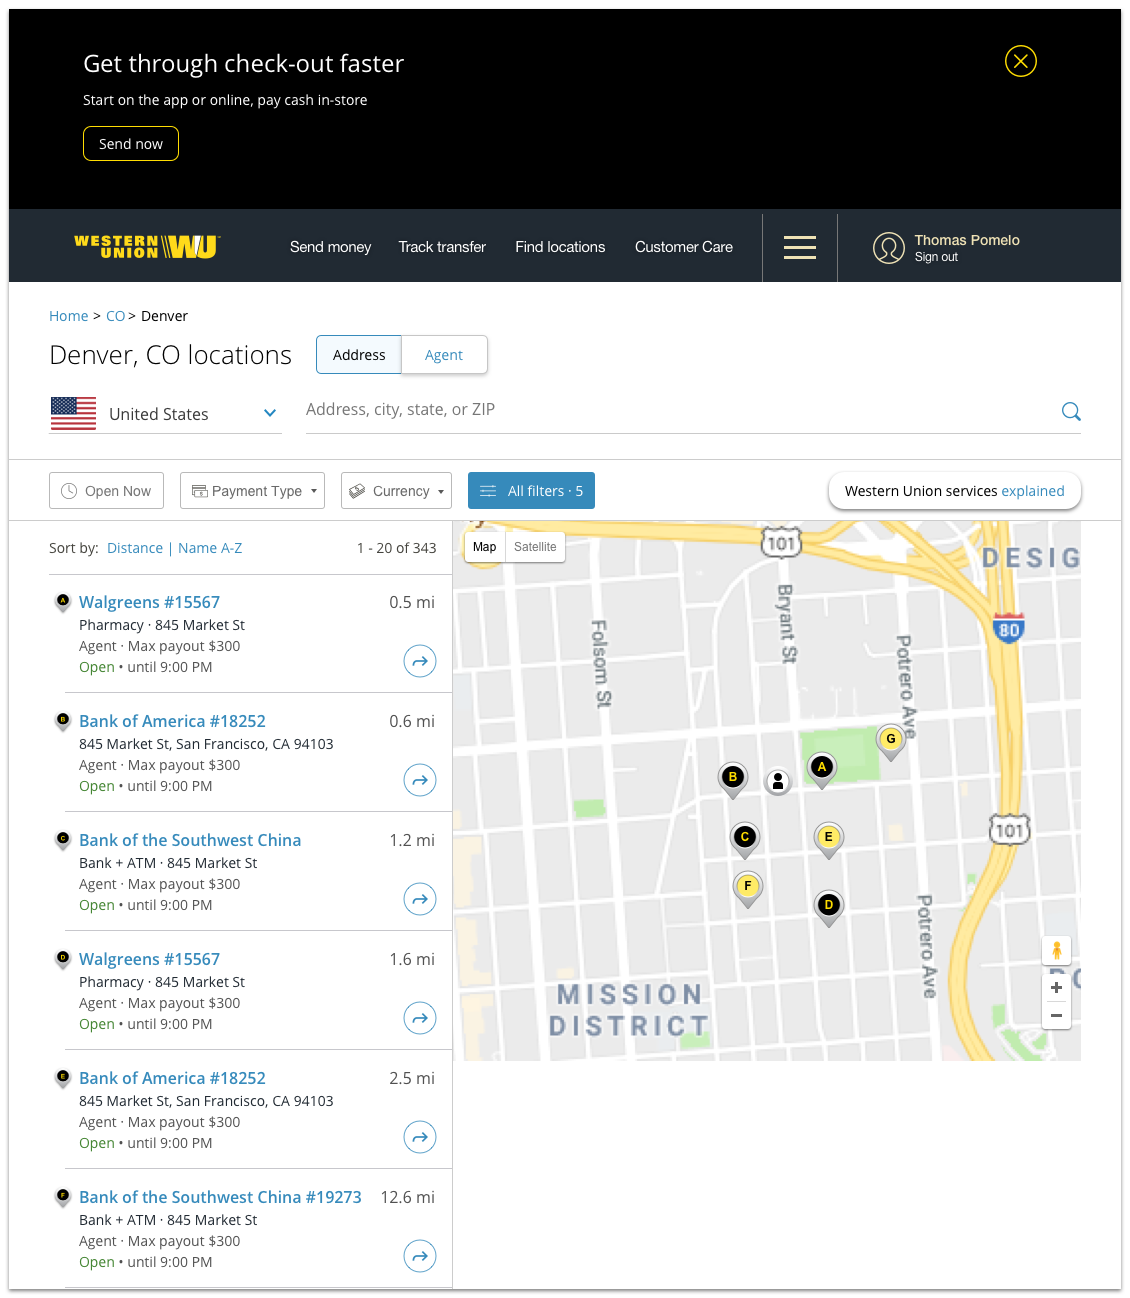Screen dimensions: 1130x1298
Task: Get directions for Bank of America 2.5 mi
Action: pyautogui.click(x=420, y=1137)
